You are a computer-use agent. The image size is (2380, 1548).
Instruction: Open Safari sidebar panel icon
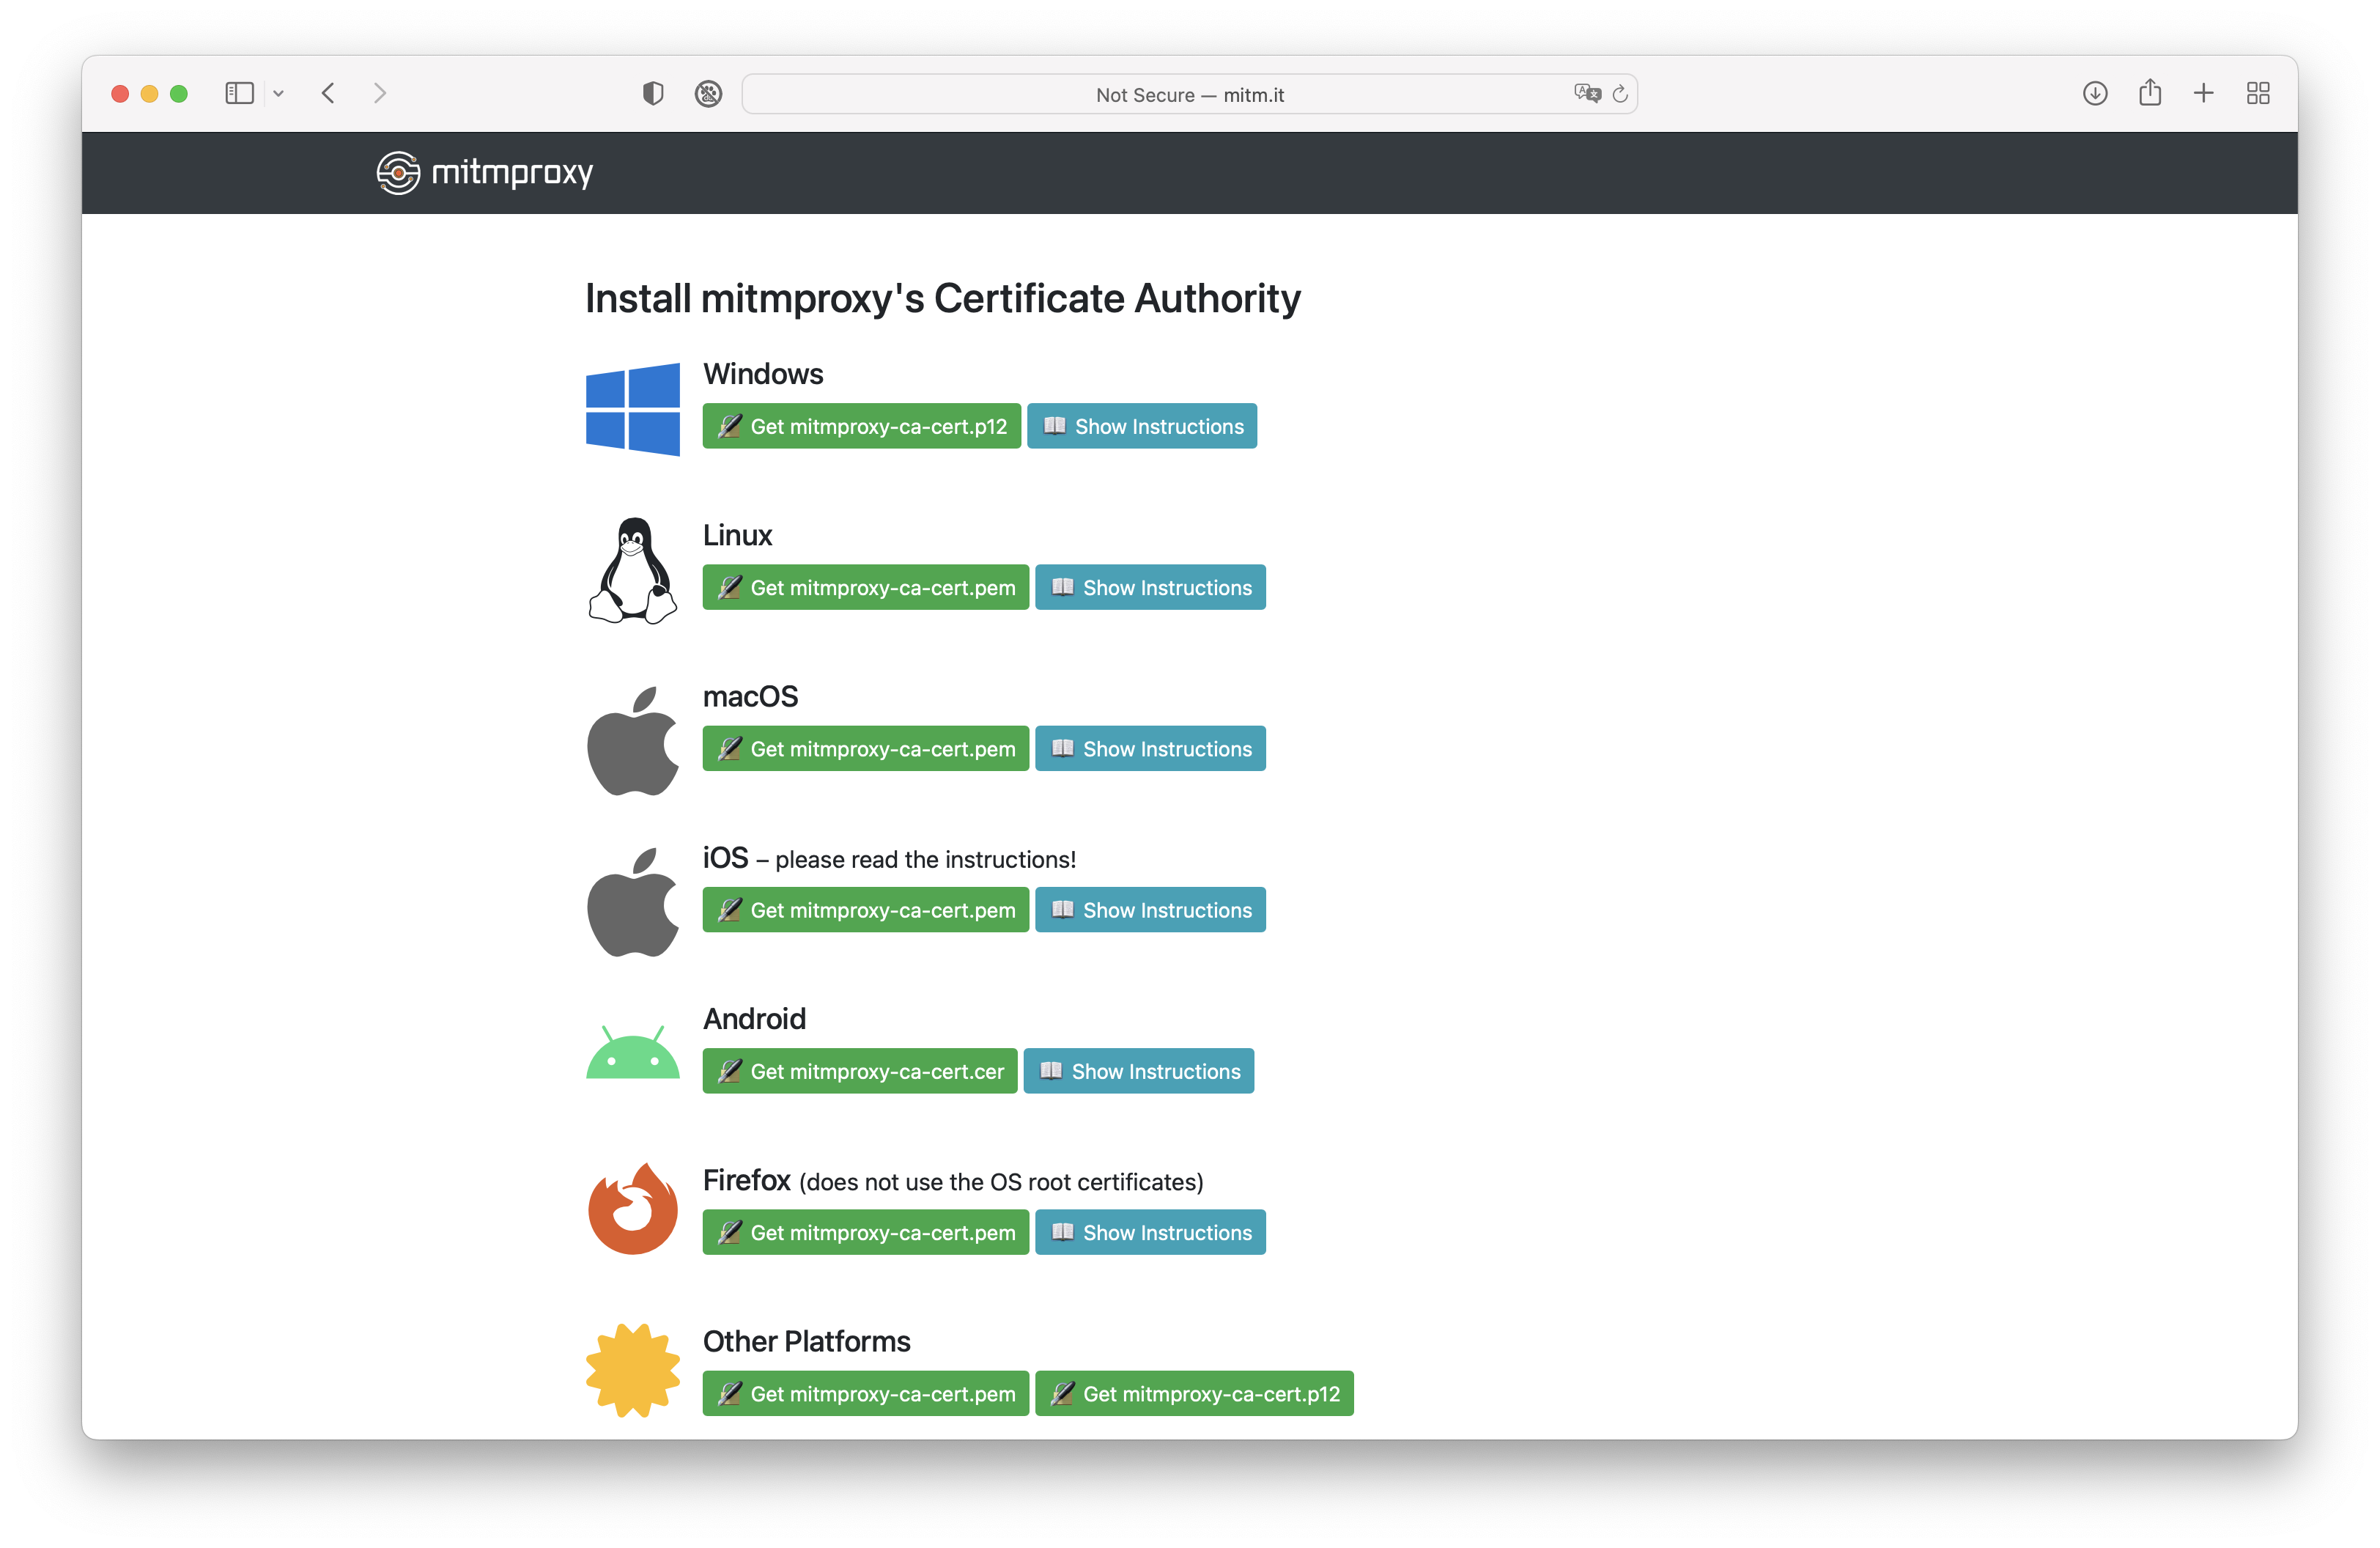click(239, 93)
